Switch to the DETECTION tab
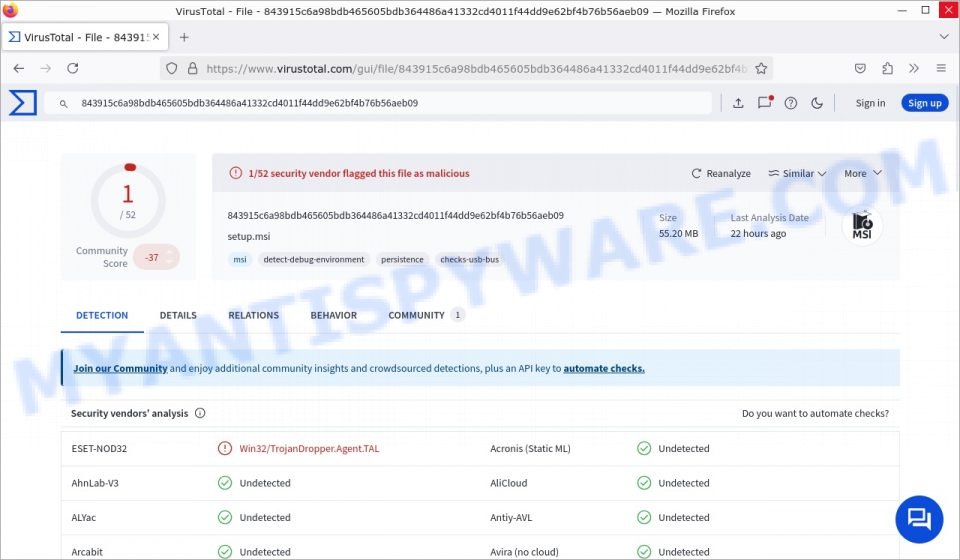The image size is (960, 560). [x=102, y=316]
